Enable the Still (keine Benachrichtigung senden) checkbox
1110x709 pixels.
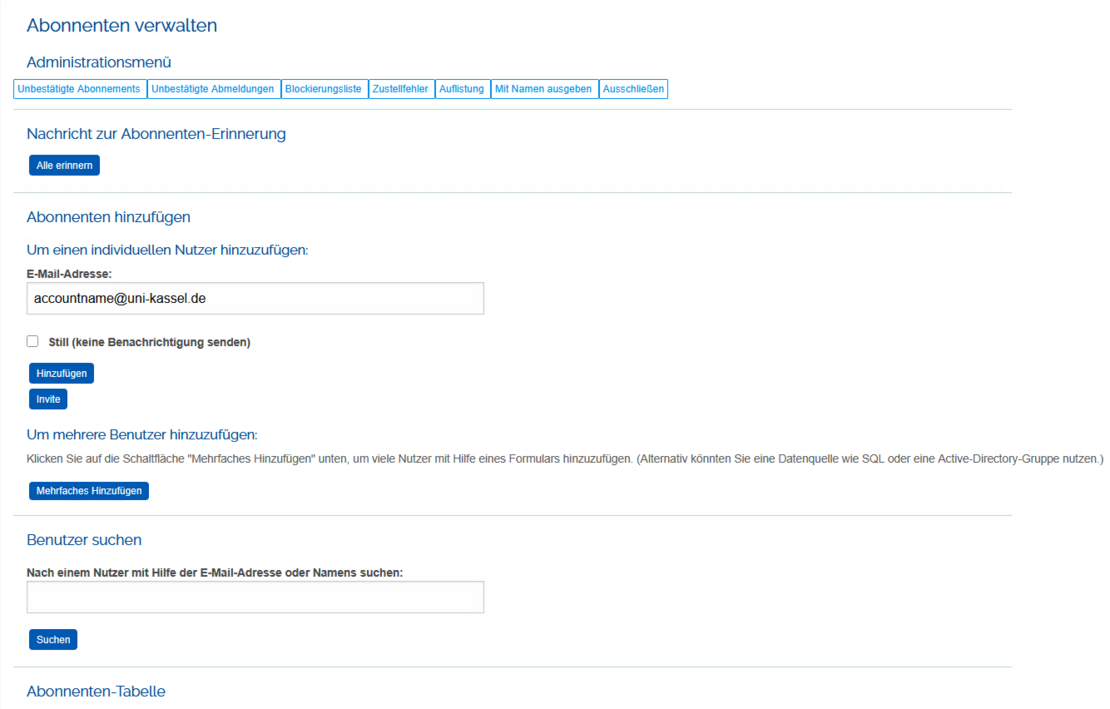[x=33, y=341]
